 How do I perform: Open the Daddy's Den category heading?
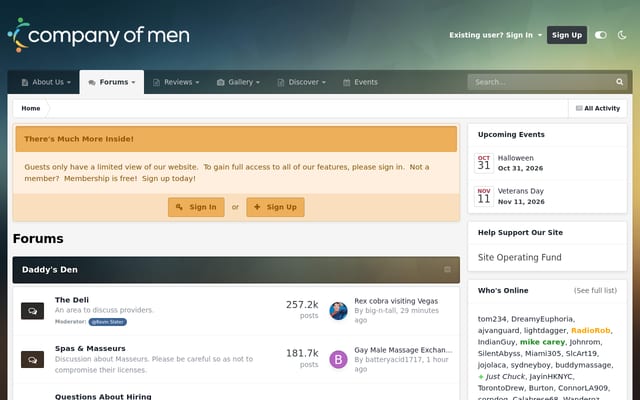tap(50, 269)
